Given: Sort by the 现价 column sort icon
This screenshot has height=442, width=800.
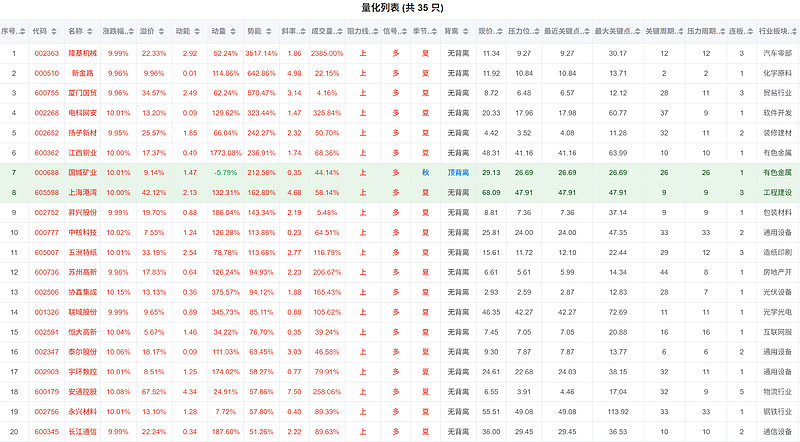Looking at the screenshot, I should tap(499, 32).
